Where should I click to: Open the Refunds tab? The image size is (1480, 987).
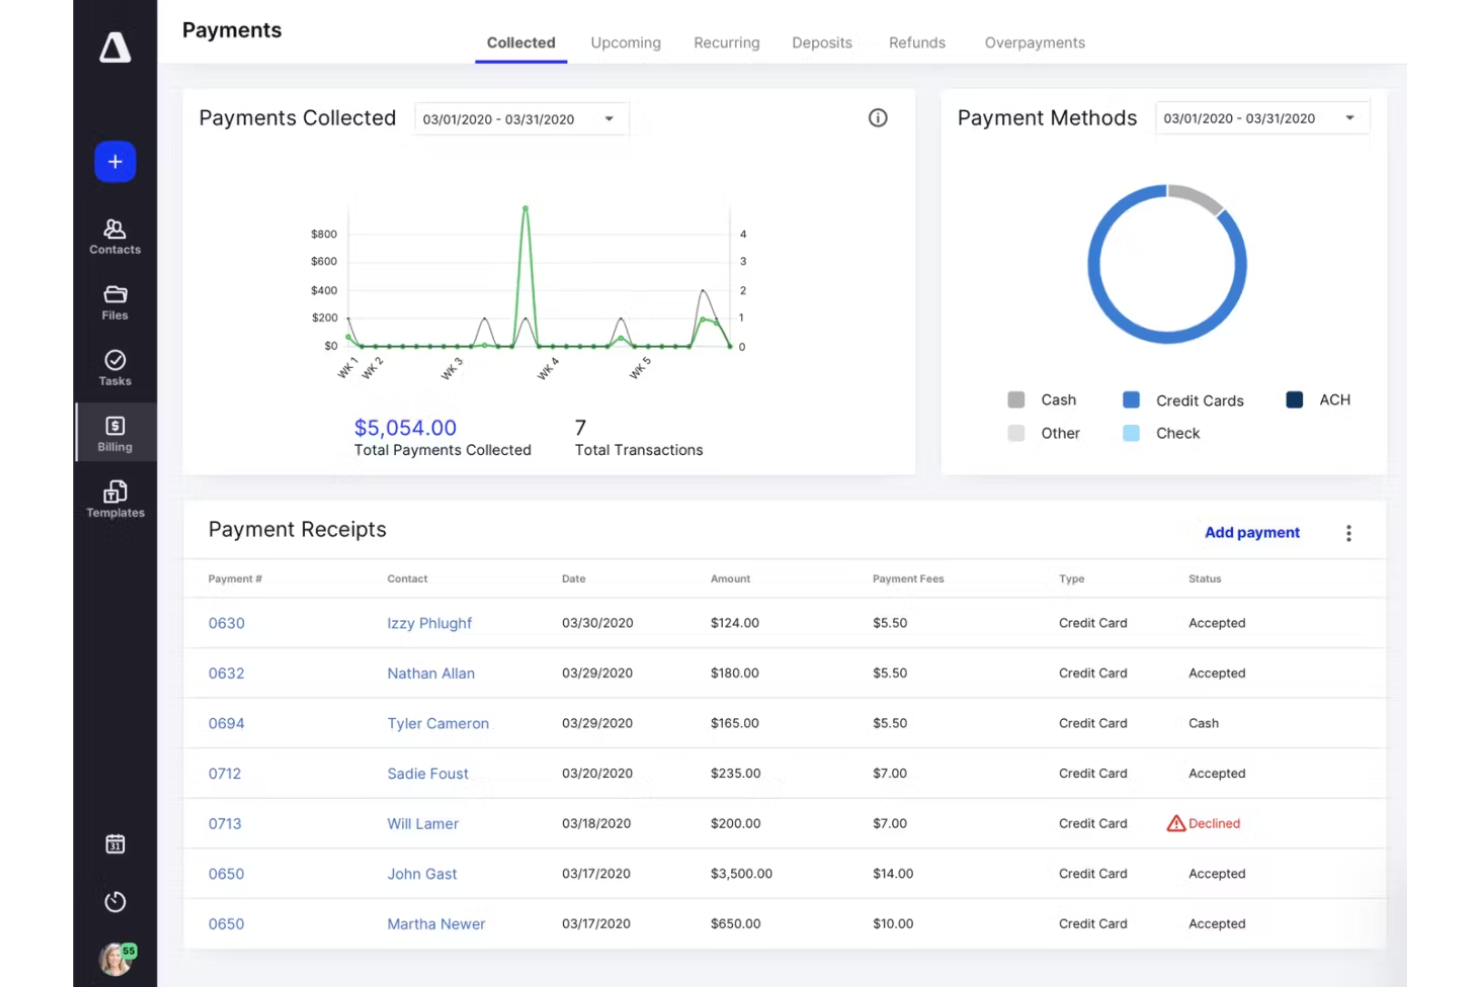pyautogui.click(x=916, y=43)
